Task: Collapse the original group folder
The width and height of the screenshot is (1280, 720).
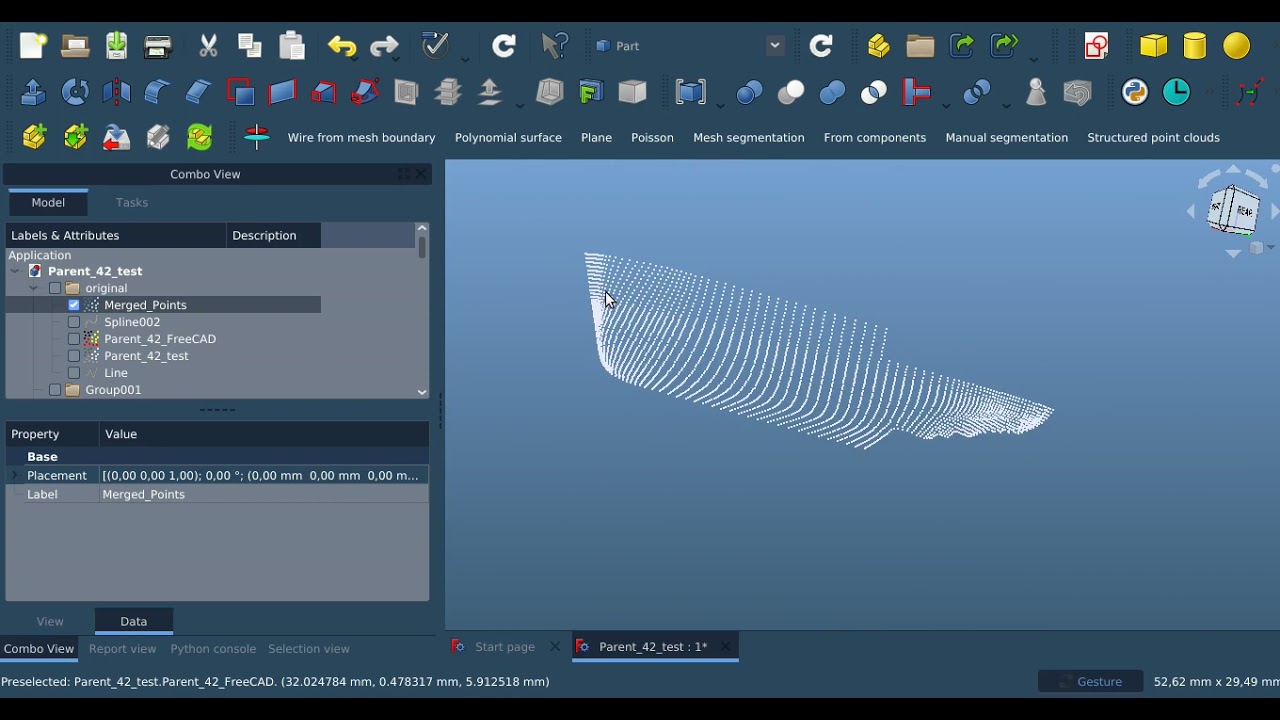Action: click(x=34, y=288)
